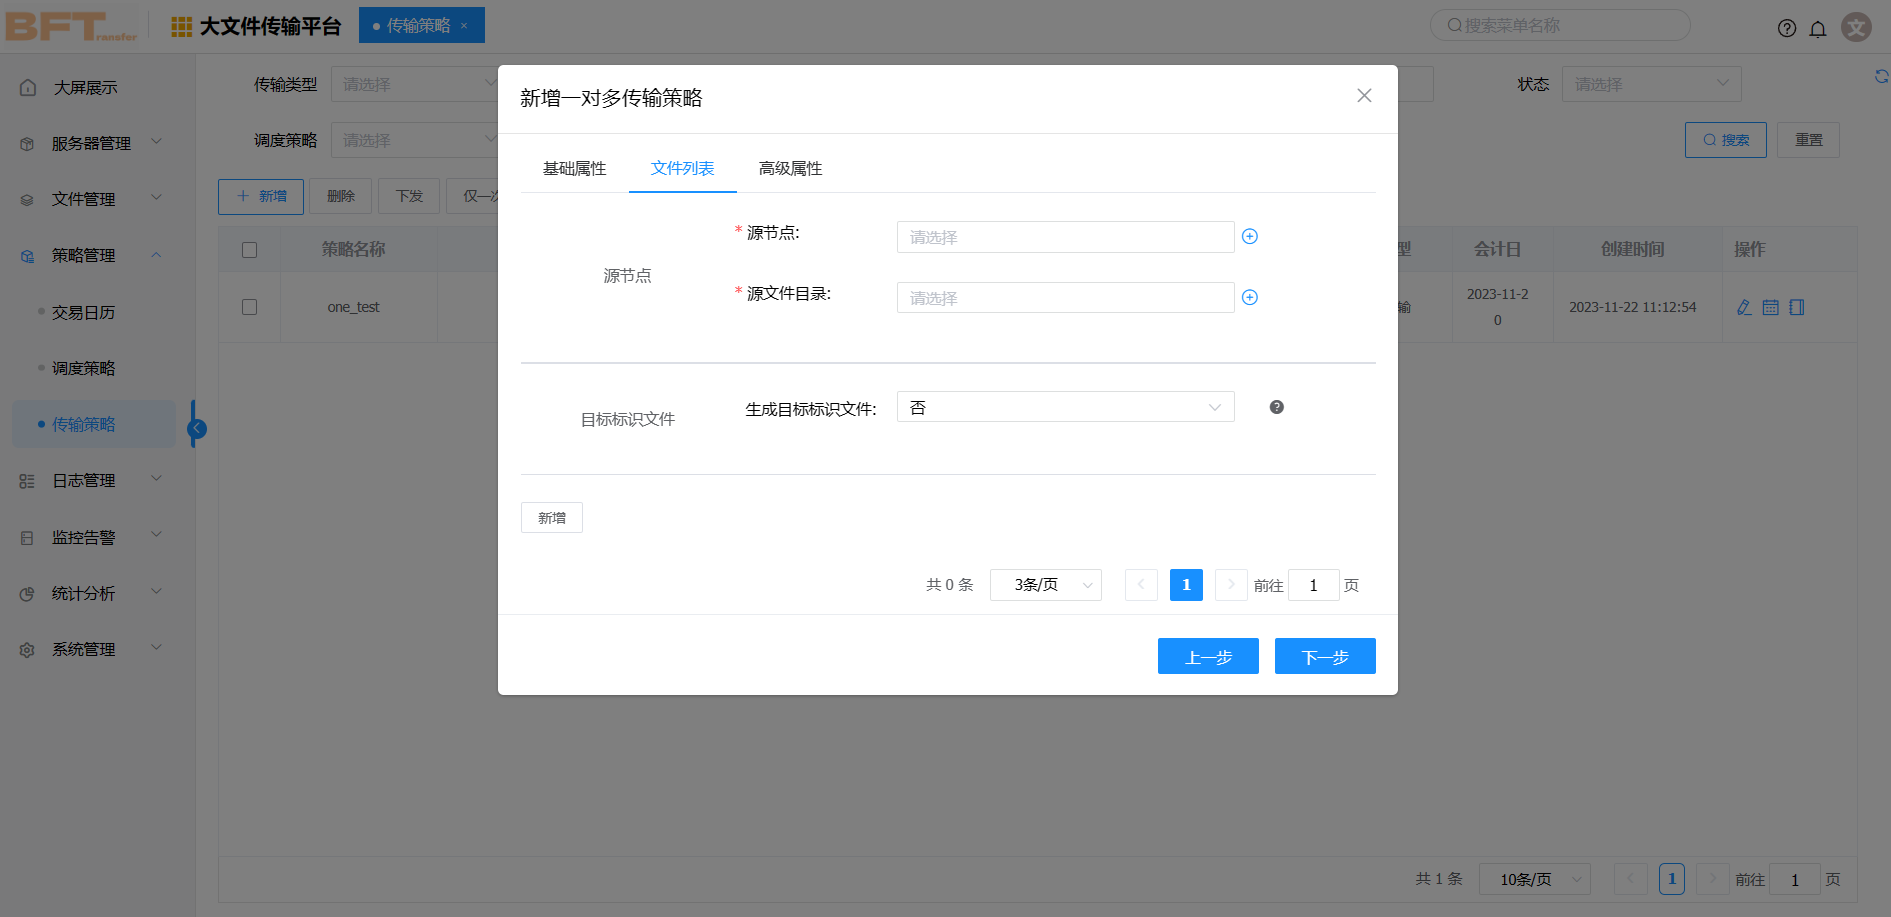The image size is (1891, 917).
Task: Click the edit pencil icon for one_test
Action: click(x=1744, y=307)
